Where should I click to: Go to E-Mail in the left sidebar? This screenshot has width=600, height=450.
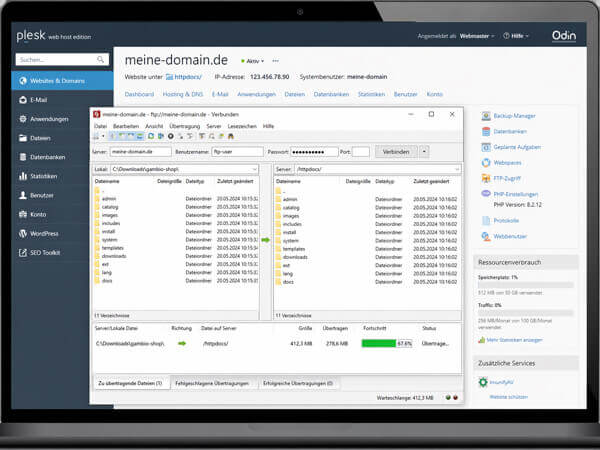pos(40,99)
